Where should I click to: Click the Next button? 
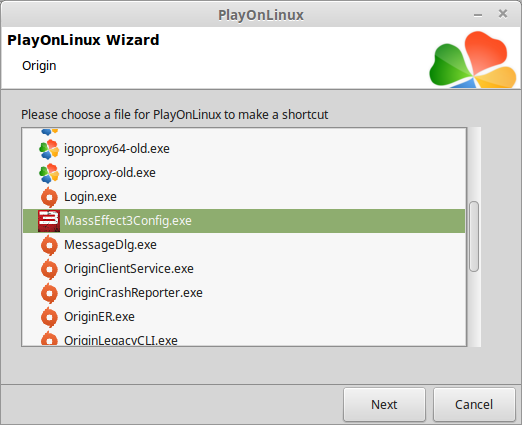[384, 404]
